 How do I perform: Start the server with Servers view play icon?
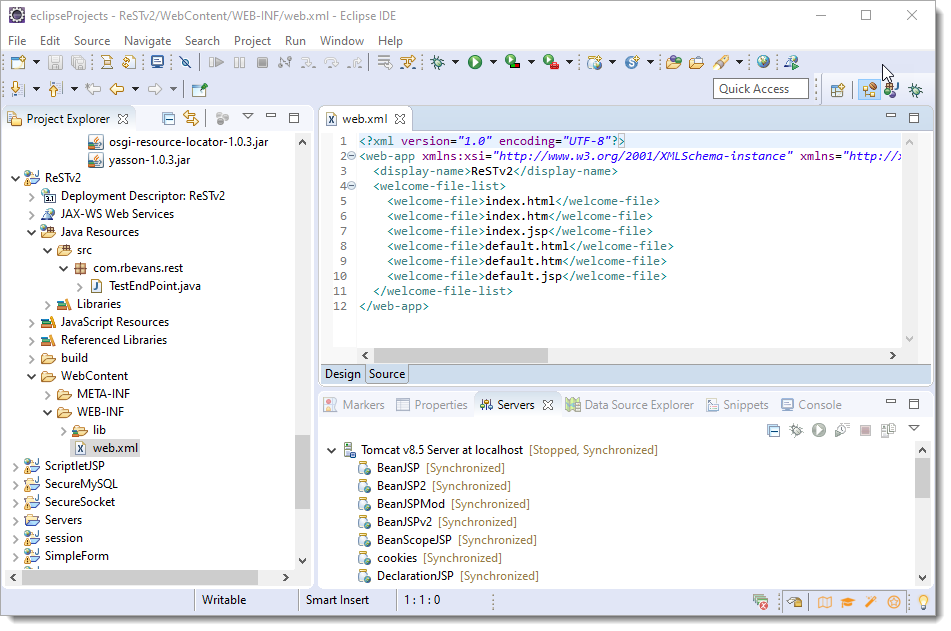tap(819, 430)
